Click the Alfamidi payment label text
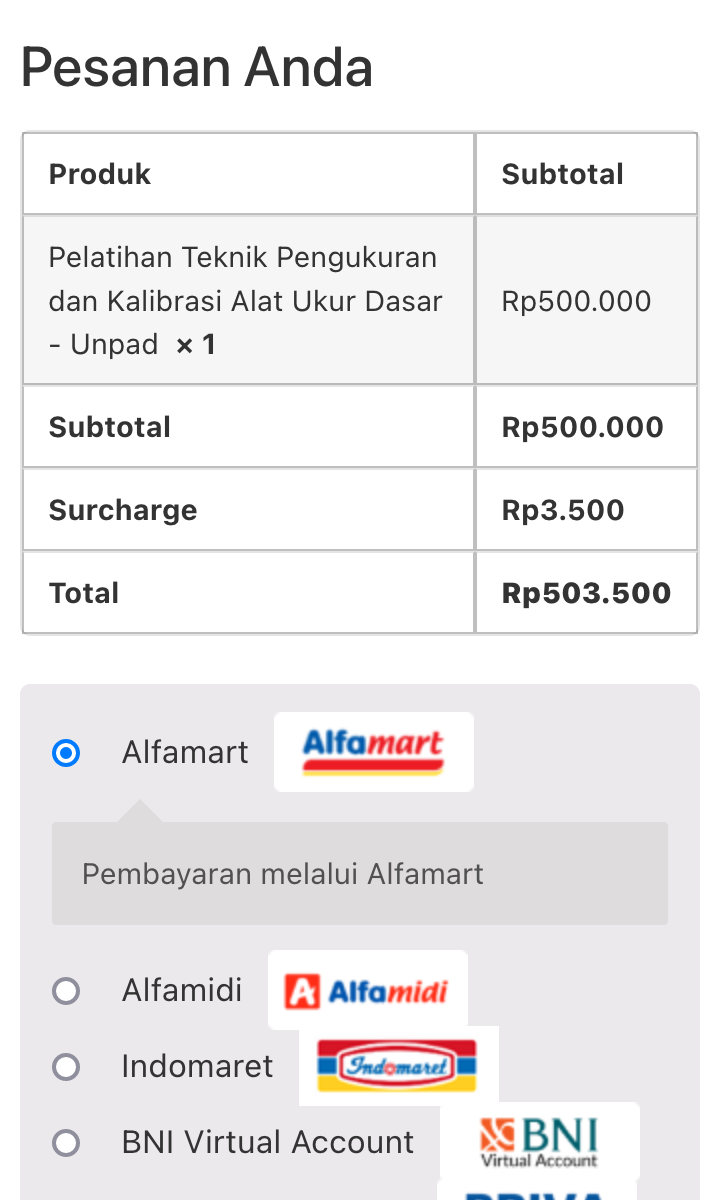The image size is (720, 1200). (182, 991)
